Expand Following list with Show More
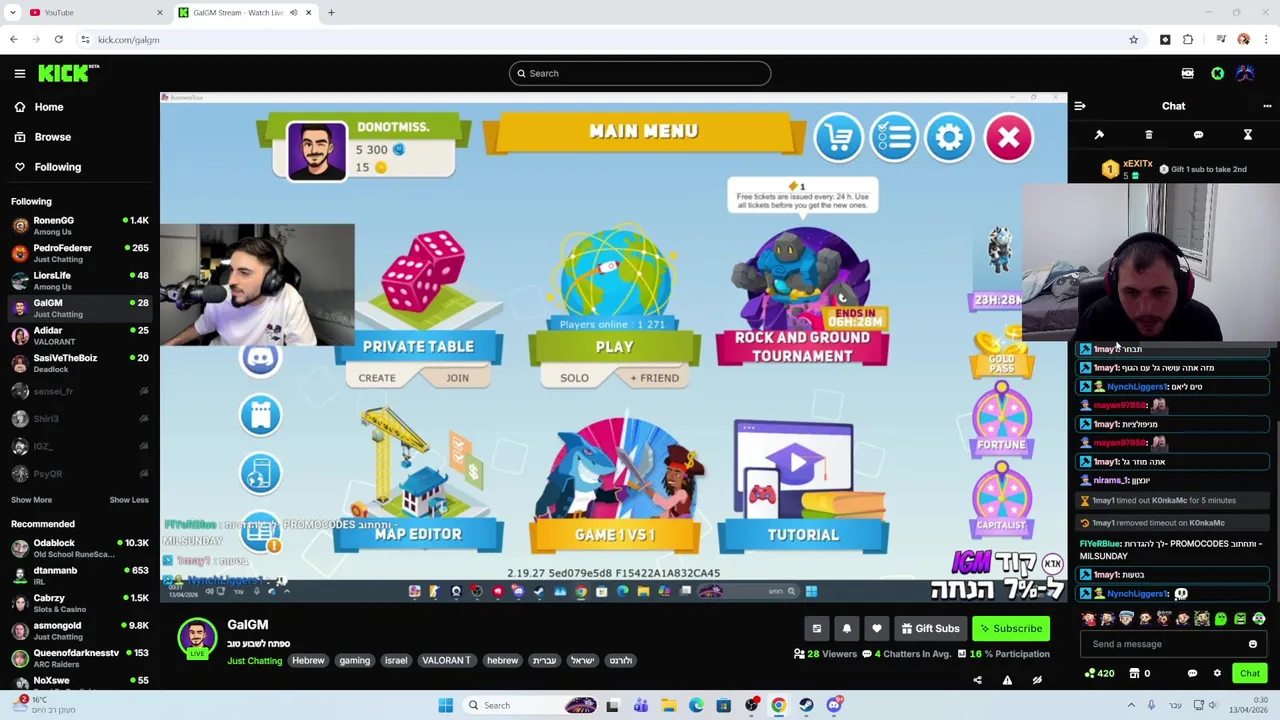 point(31,500)
